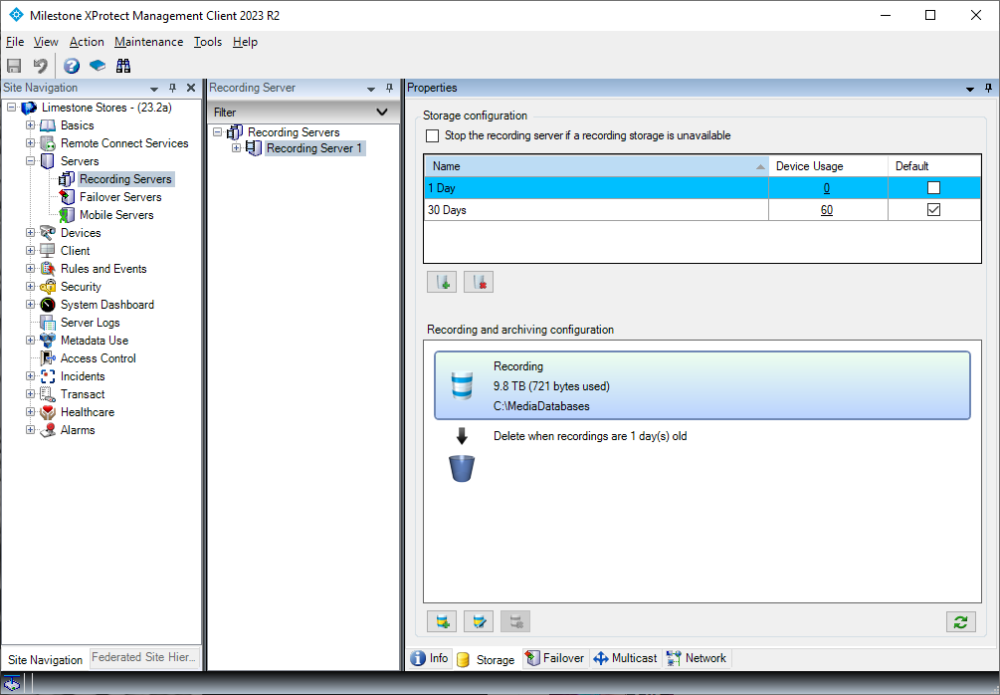The height and width of the screenshot is (695, 1000).
Task: Click the add archive button at bottom left
Action: [441, 622]
